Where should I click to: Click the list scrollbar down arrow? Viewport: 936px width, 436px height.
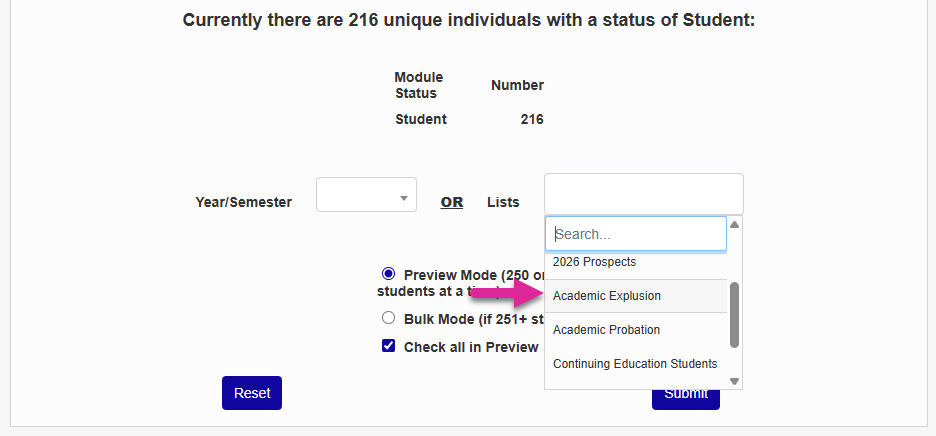point(735,381)
